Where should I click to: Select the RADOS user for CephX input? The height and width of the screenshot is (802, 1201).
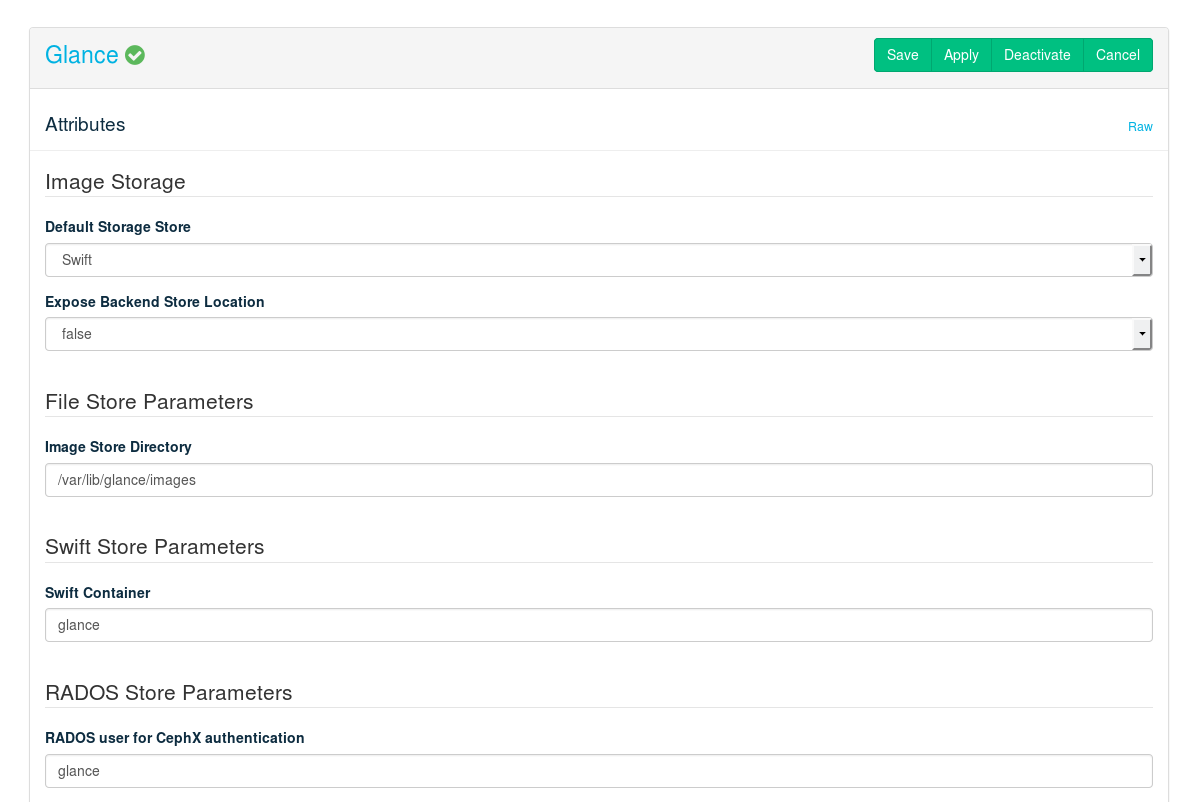(x=598, y=771)
